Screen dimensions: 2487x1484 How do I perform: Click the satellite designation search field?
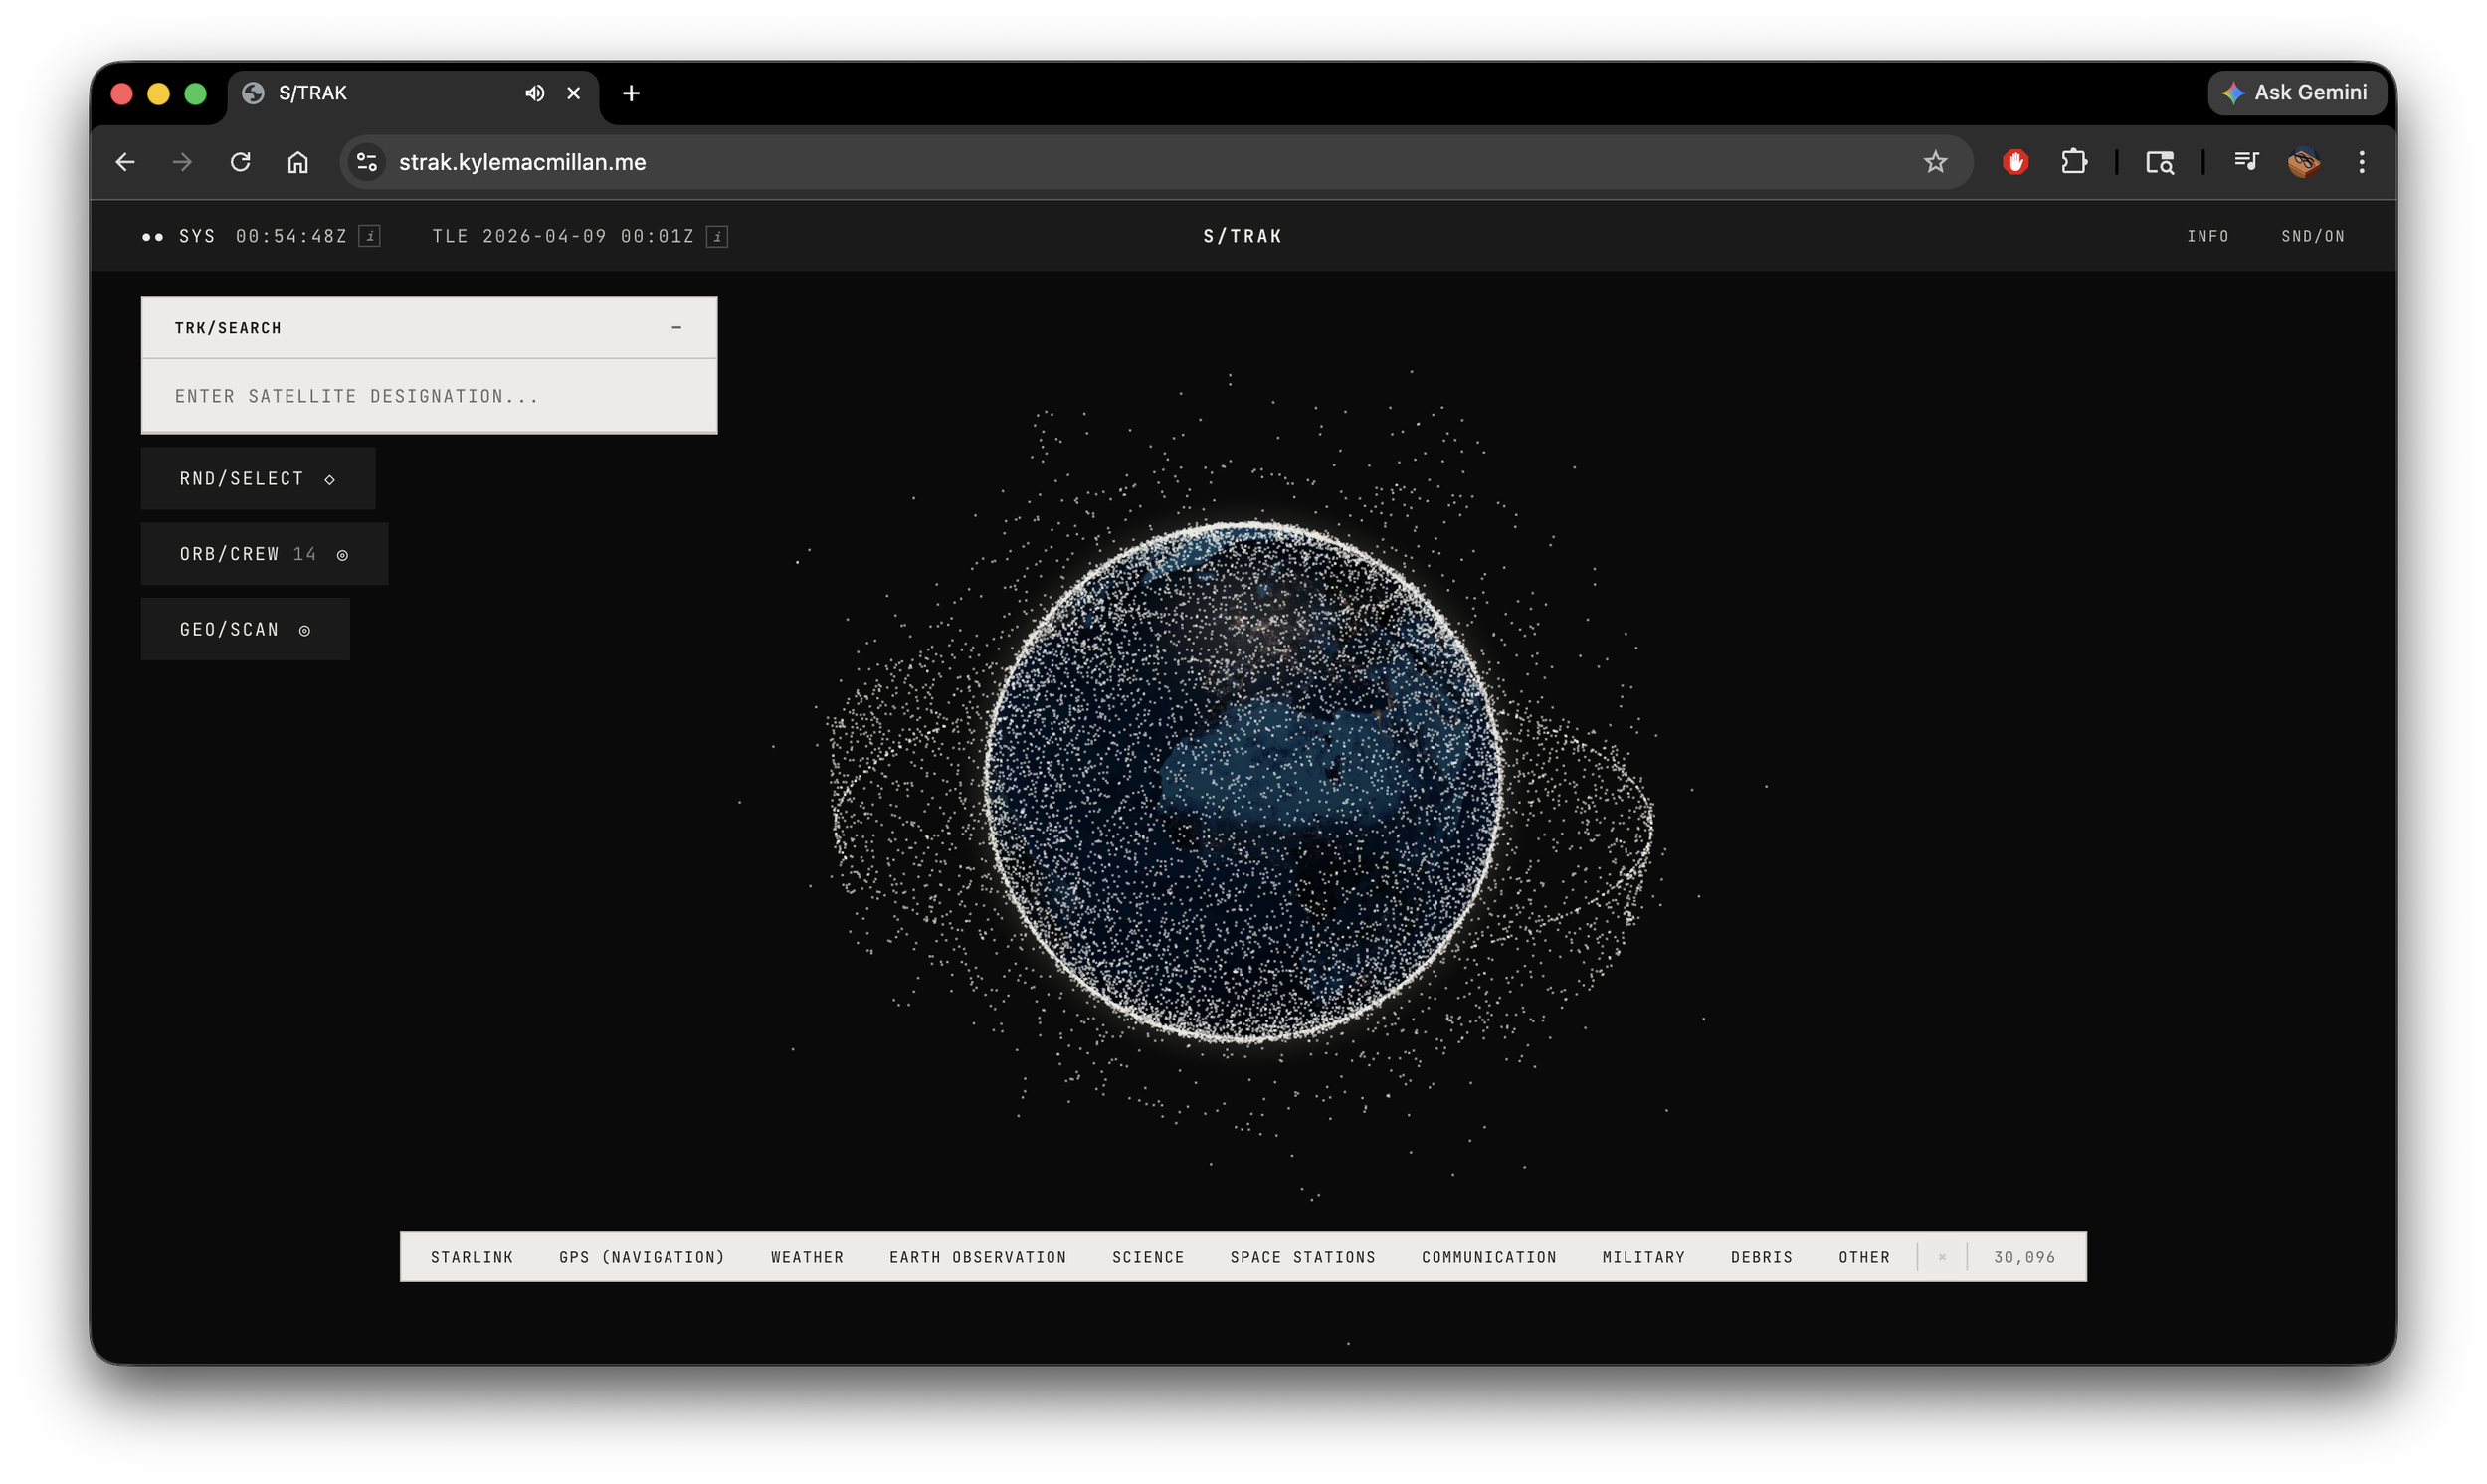coord(429,396)
